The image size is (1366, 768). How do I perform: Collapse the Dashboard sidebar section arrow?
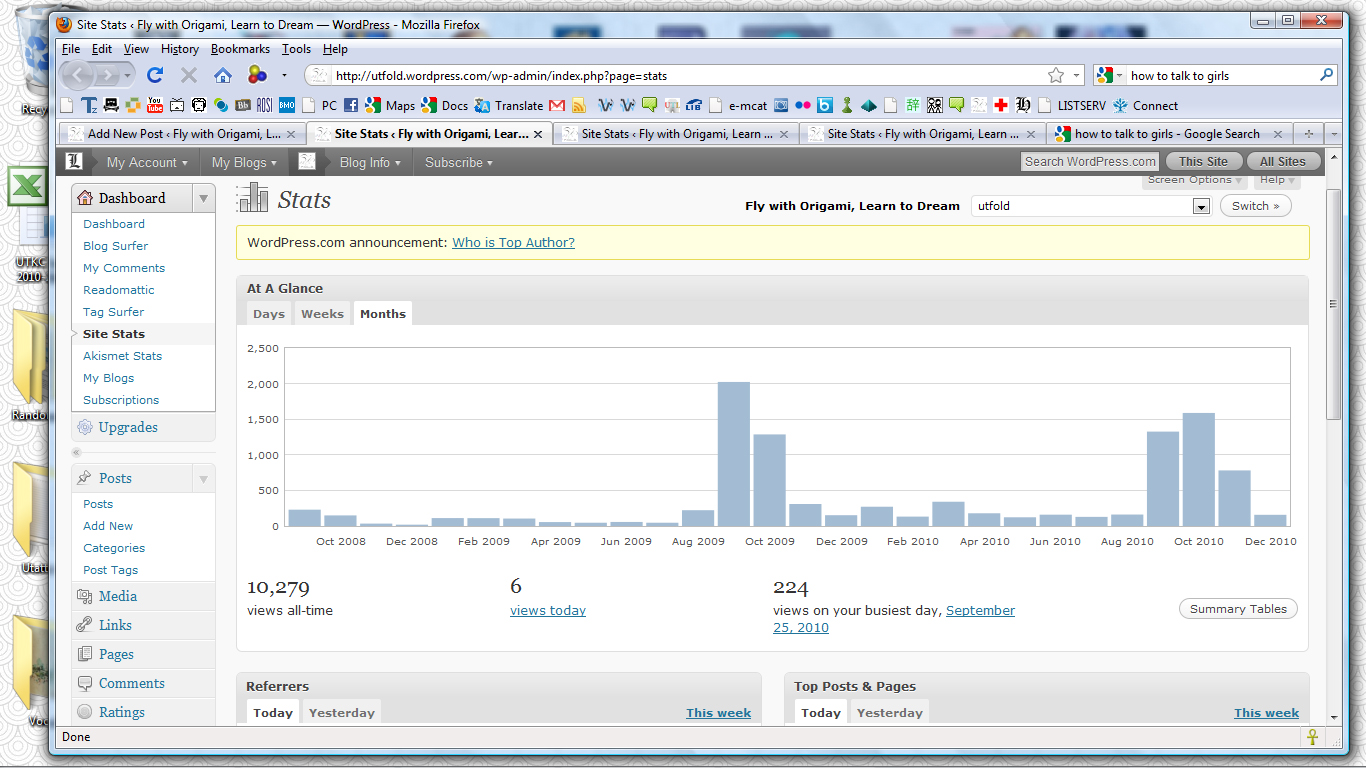pyautogui.click(x=203, y=198)
